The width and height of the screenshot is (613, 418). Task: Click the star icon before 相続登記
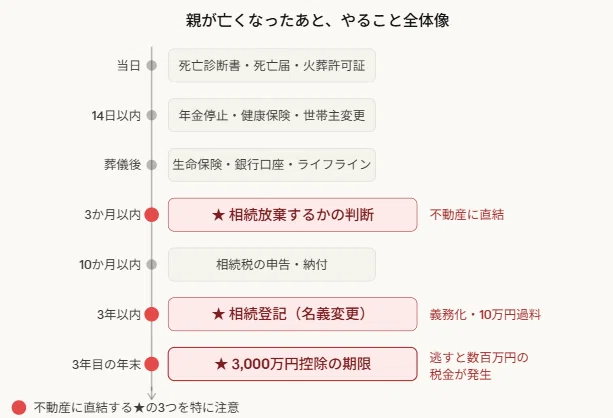coord(218,314)
